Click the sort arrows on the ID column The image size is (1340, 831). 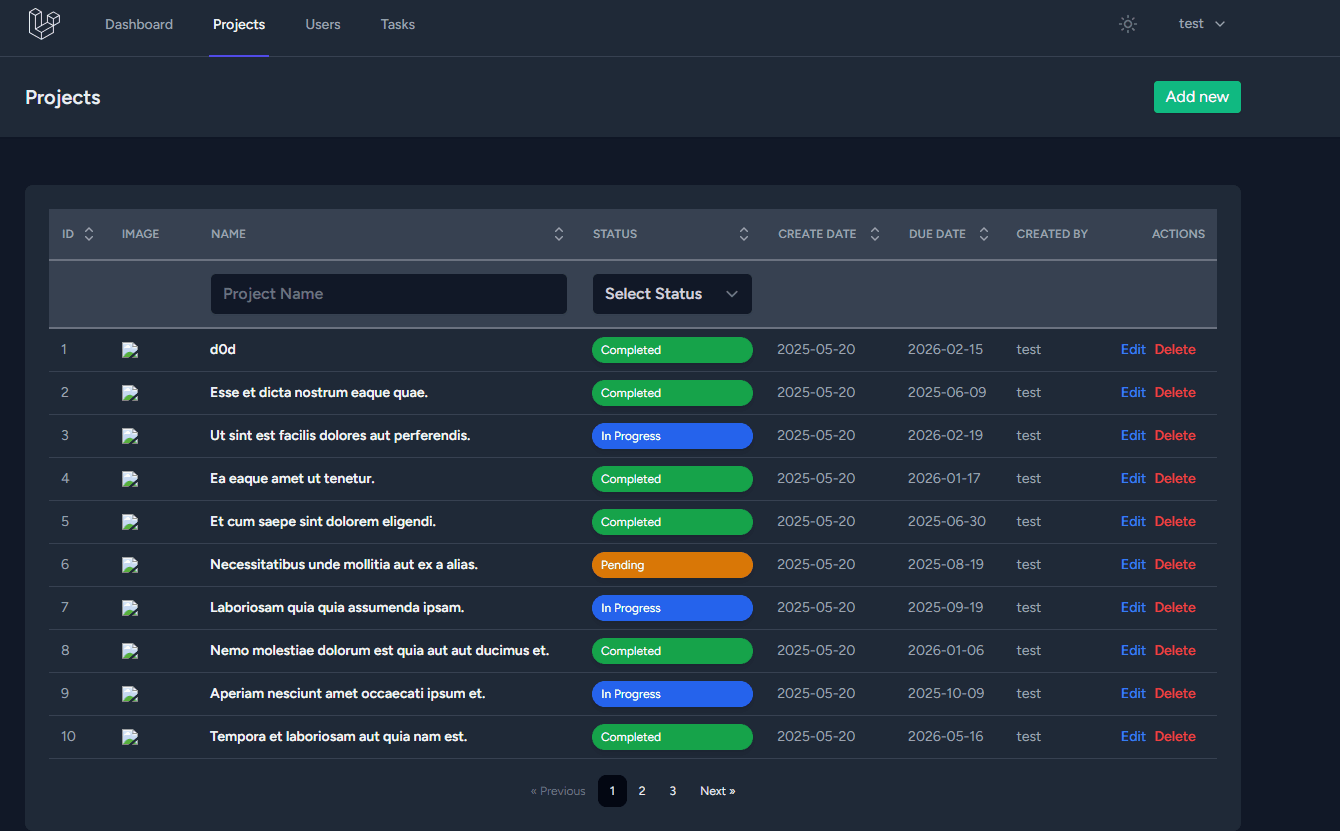click(89, 233)
